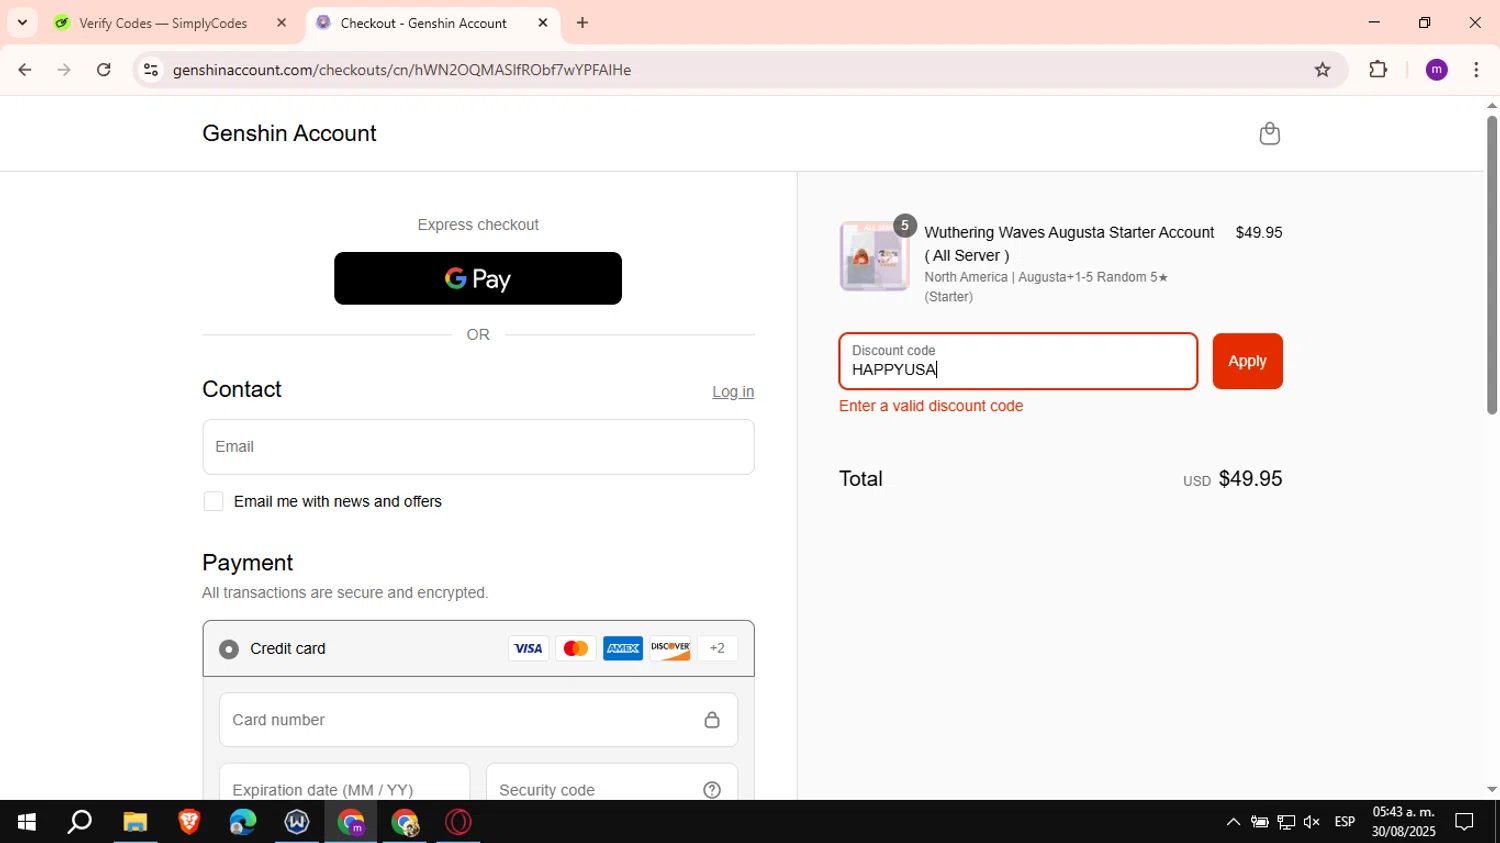Viewport: 1500px width, 843px height.
Task: Click the Apply discount button
Action: (1247, 361)
